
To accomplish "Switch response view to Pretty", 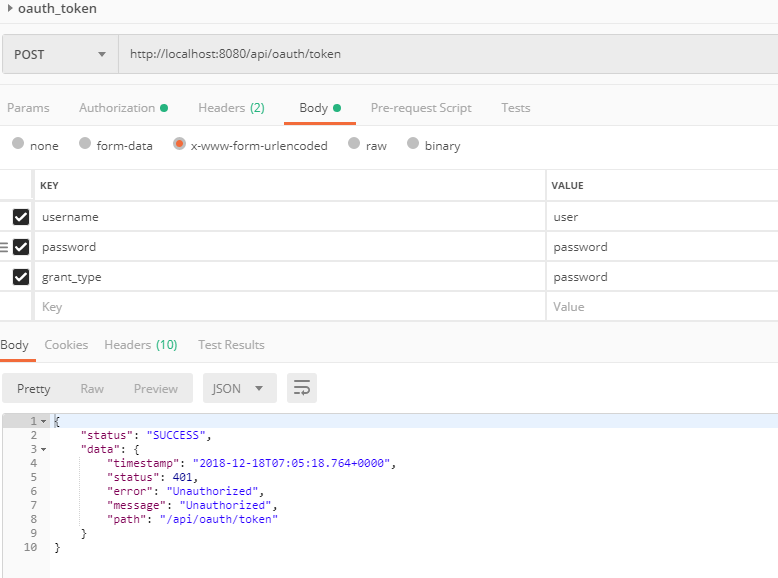I will (34, 388).
